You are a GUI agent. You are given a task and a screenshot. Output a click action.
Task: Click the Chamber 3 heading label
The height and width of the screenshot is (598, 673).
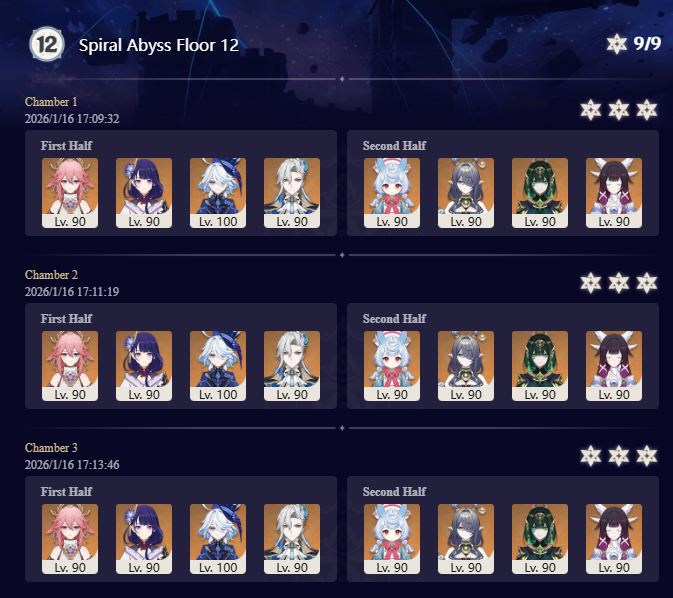click(51, 448)
